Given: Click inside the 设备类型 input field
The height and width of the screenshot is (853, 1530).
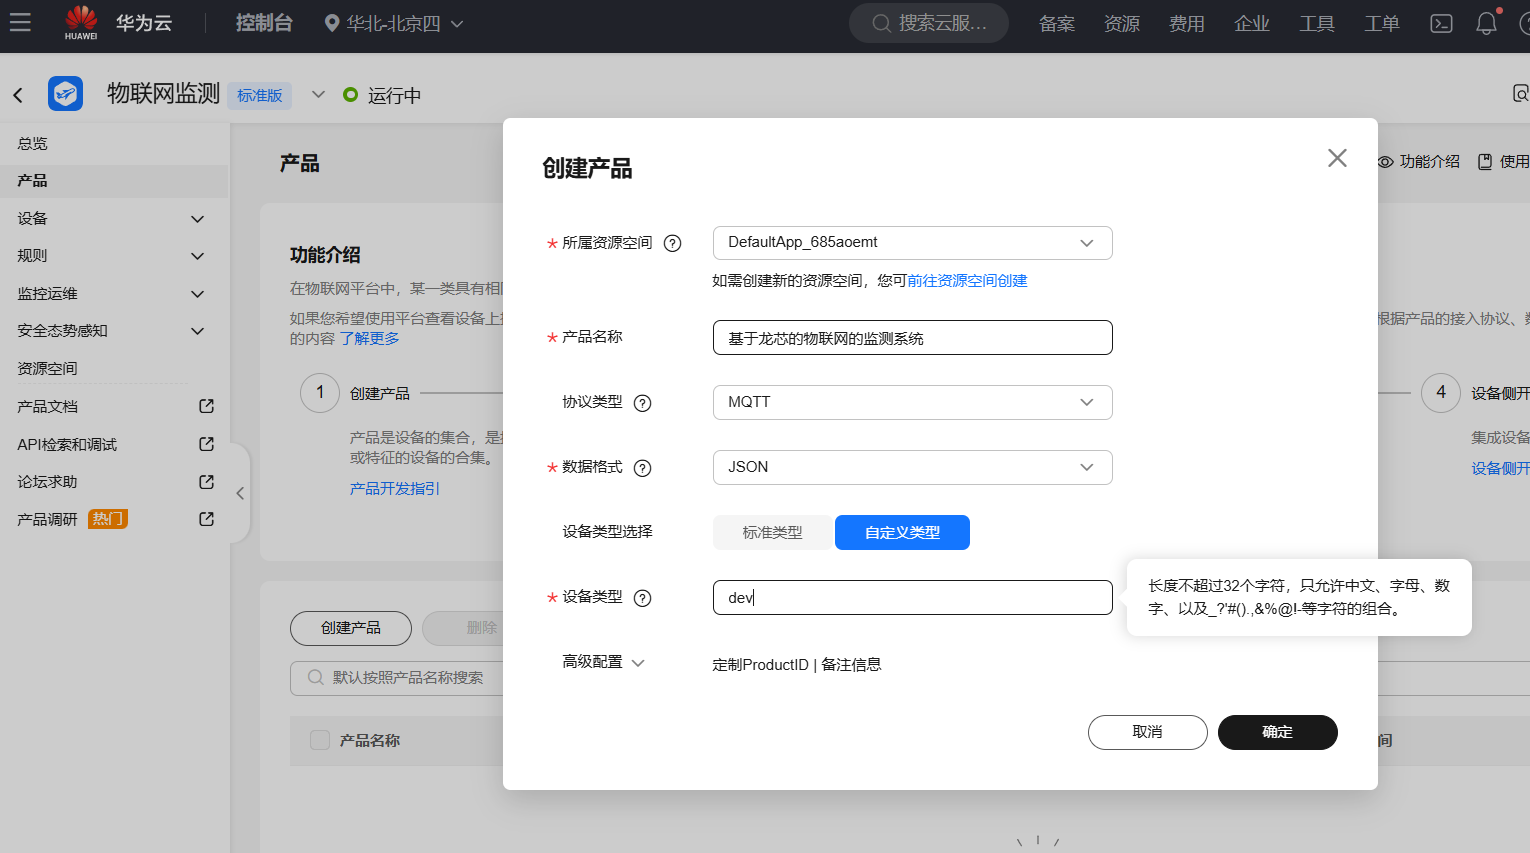Looking at the screenshot, I should [x=911, y=597].
